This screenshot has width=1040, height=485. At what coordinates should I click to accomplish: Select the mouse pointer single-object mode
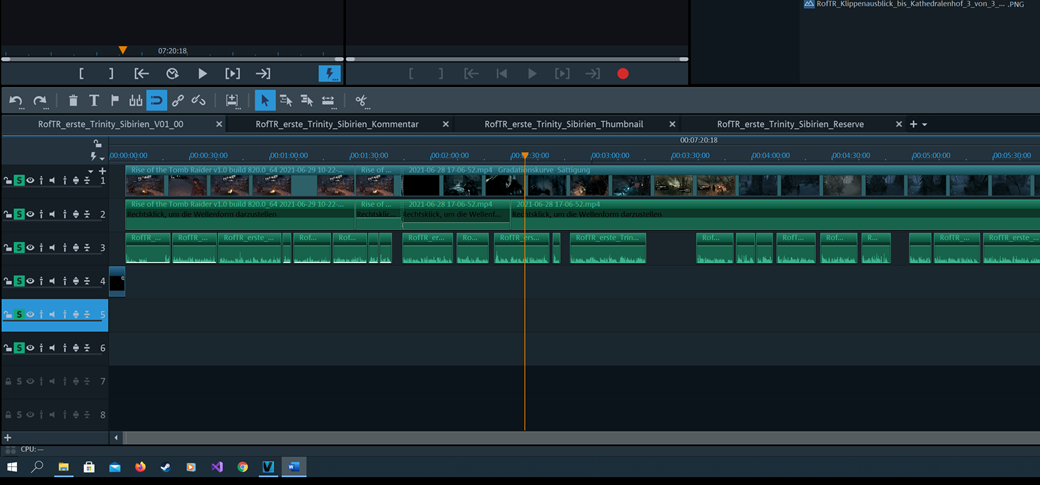tap(265, 101)
